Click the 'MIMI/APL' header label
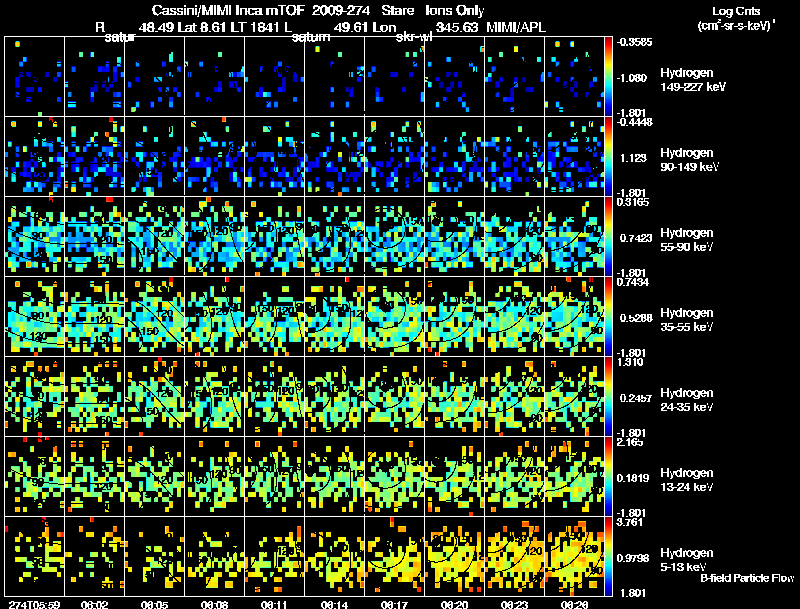 coord(516,27)
